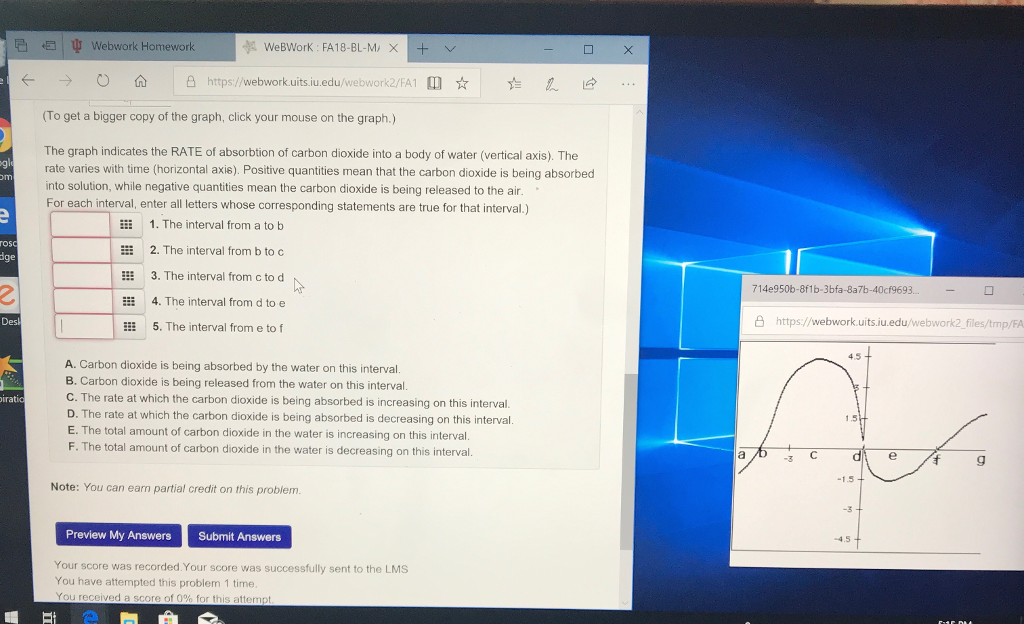Open File Explorer from the taskbar
This screenshot has width=1024, height=624.
(x=131, y=616)
